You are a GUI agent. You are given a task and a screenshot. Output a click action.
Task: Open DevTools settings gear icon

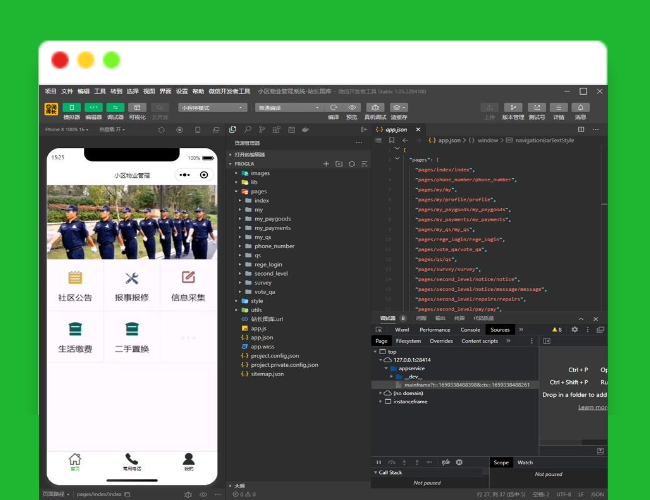pos(575,329)
